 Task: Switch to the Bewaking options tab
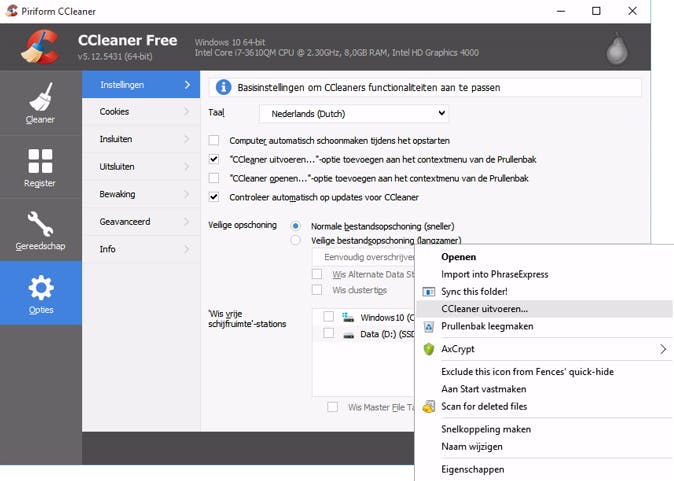141,194
